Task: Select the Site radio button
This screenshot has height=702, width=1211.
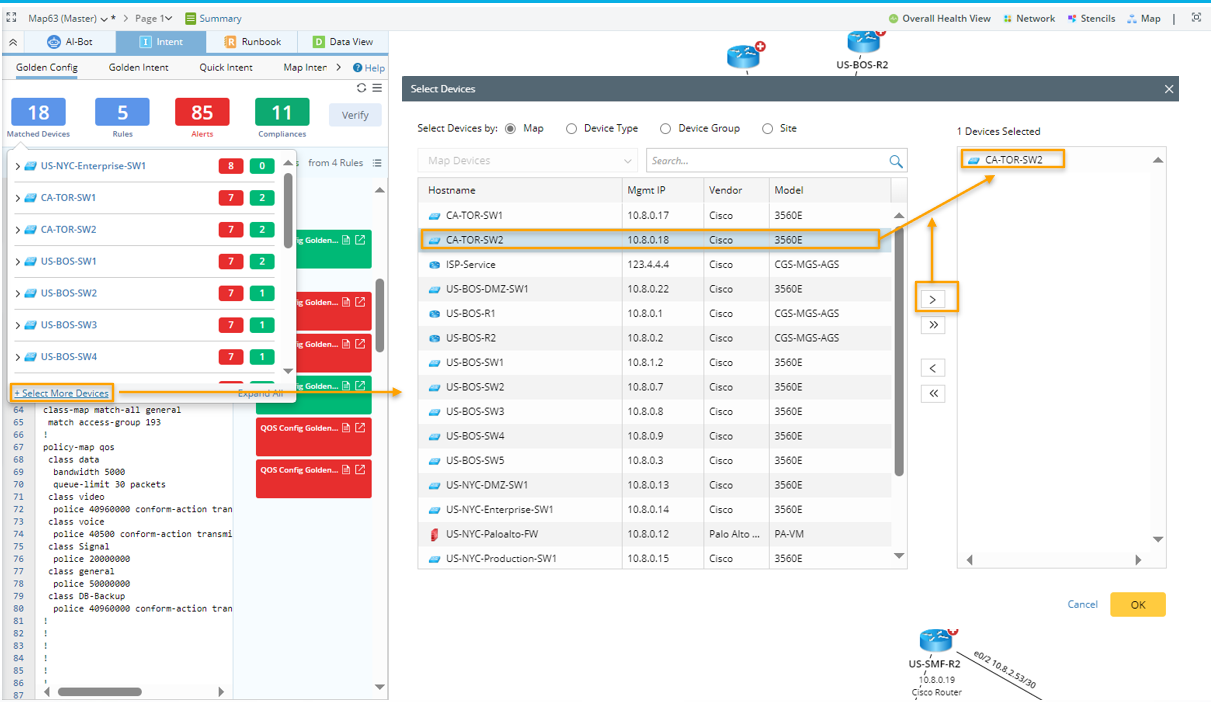Action: coord(768,129)
